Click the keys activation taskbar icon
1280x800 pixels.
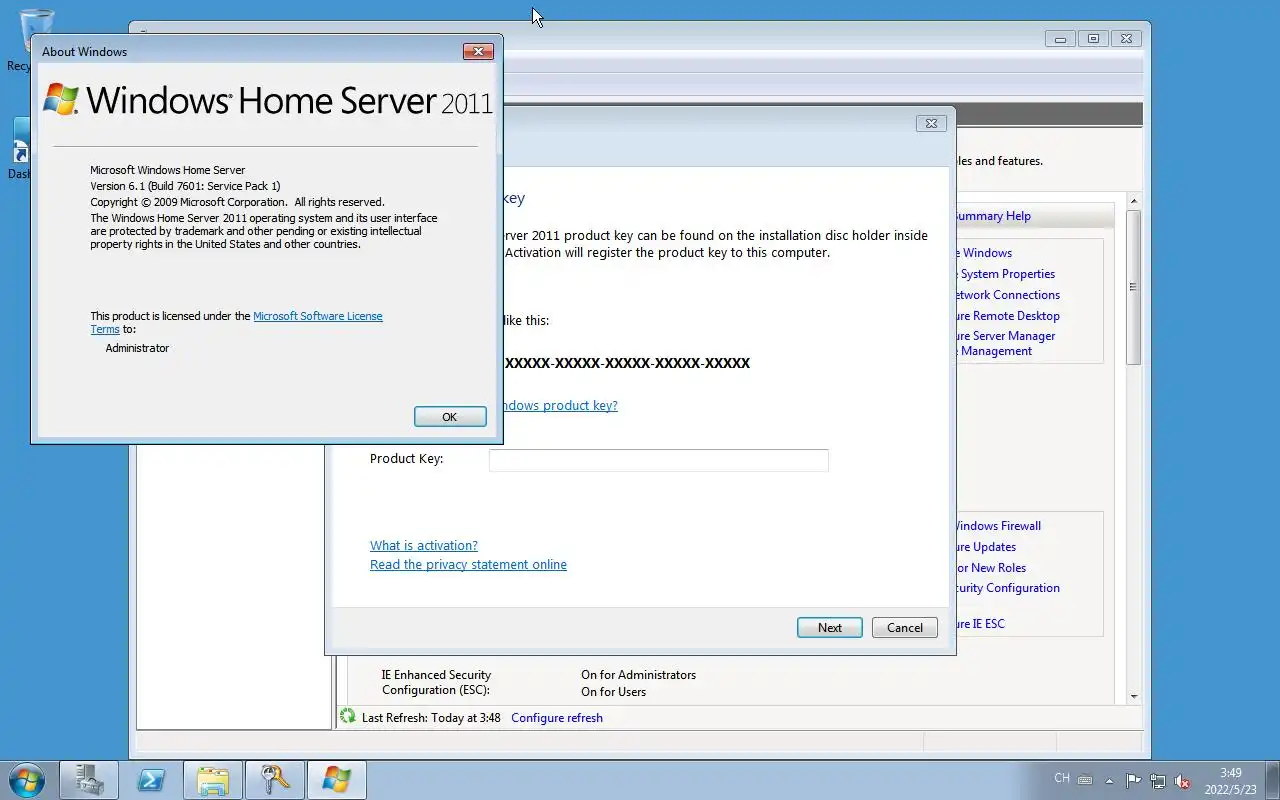275,780
